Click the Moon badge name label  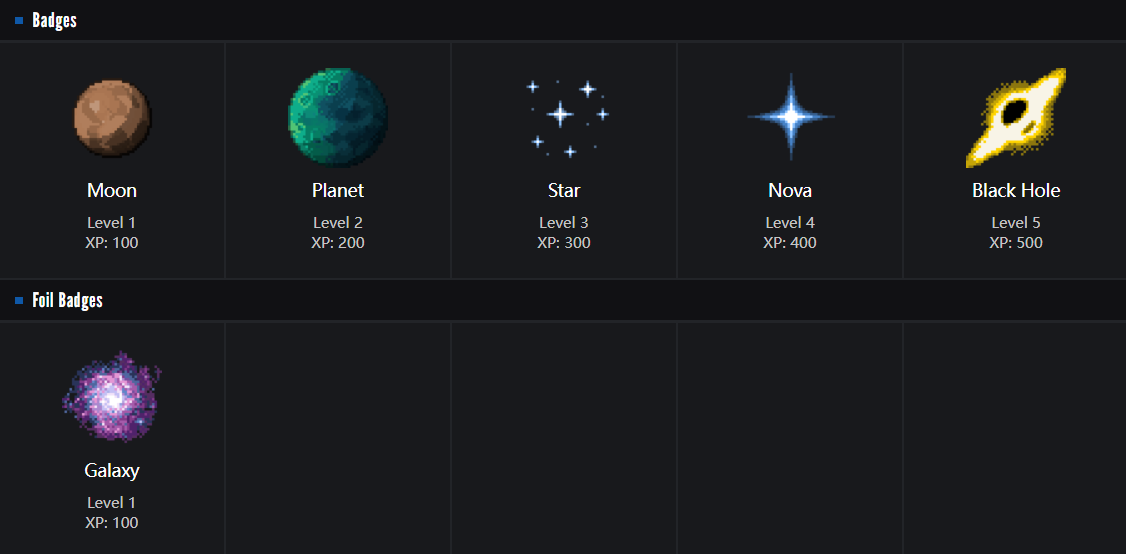[112, 190]
